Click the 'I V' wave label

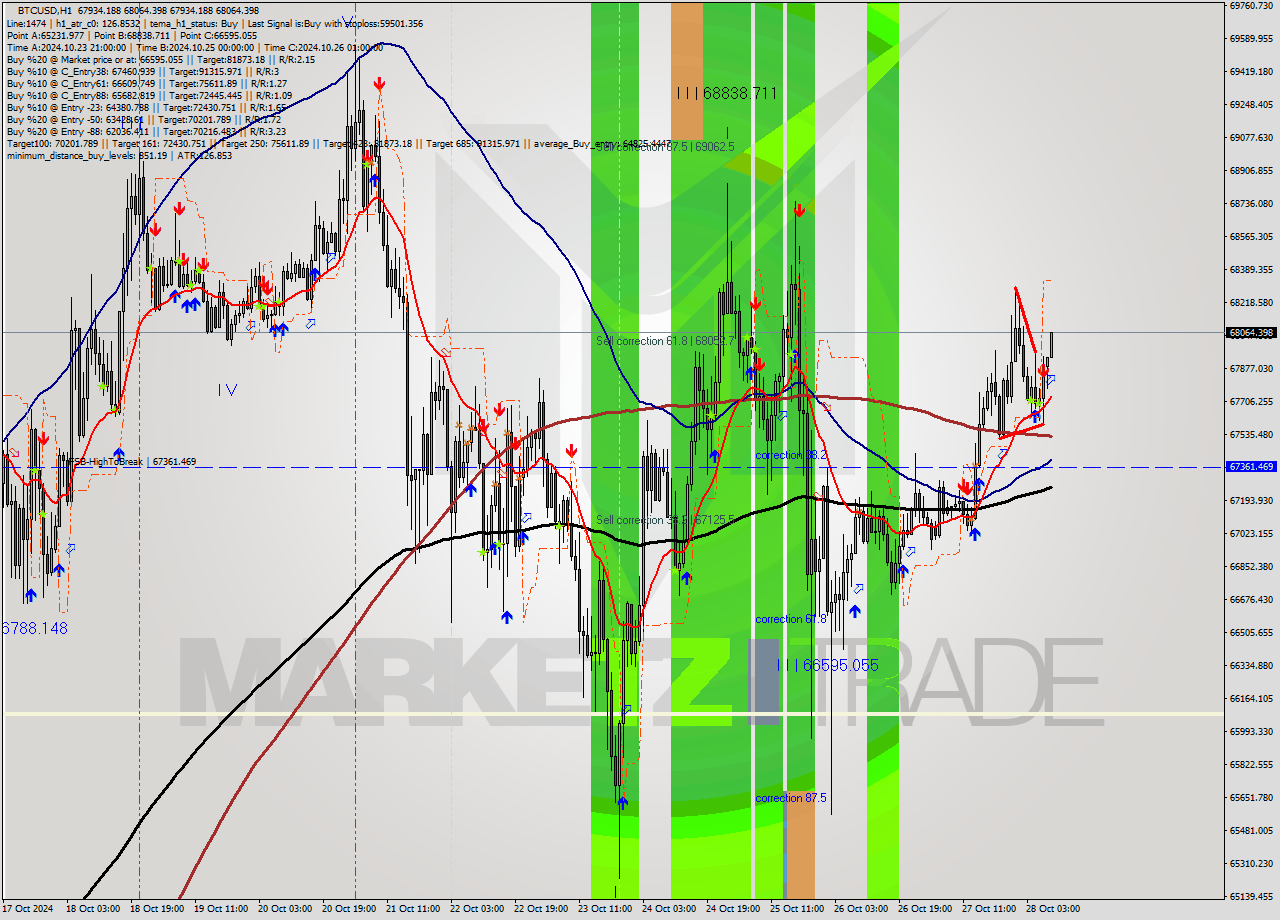coord(227,390)
